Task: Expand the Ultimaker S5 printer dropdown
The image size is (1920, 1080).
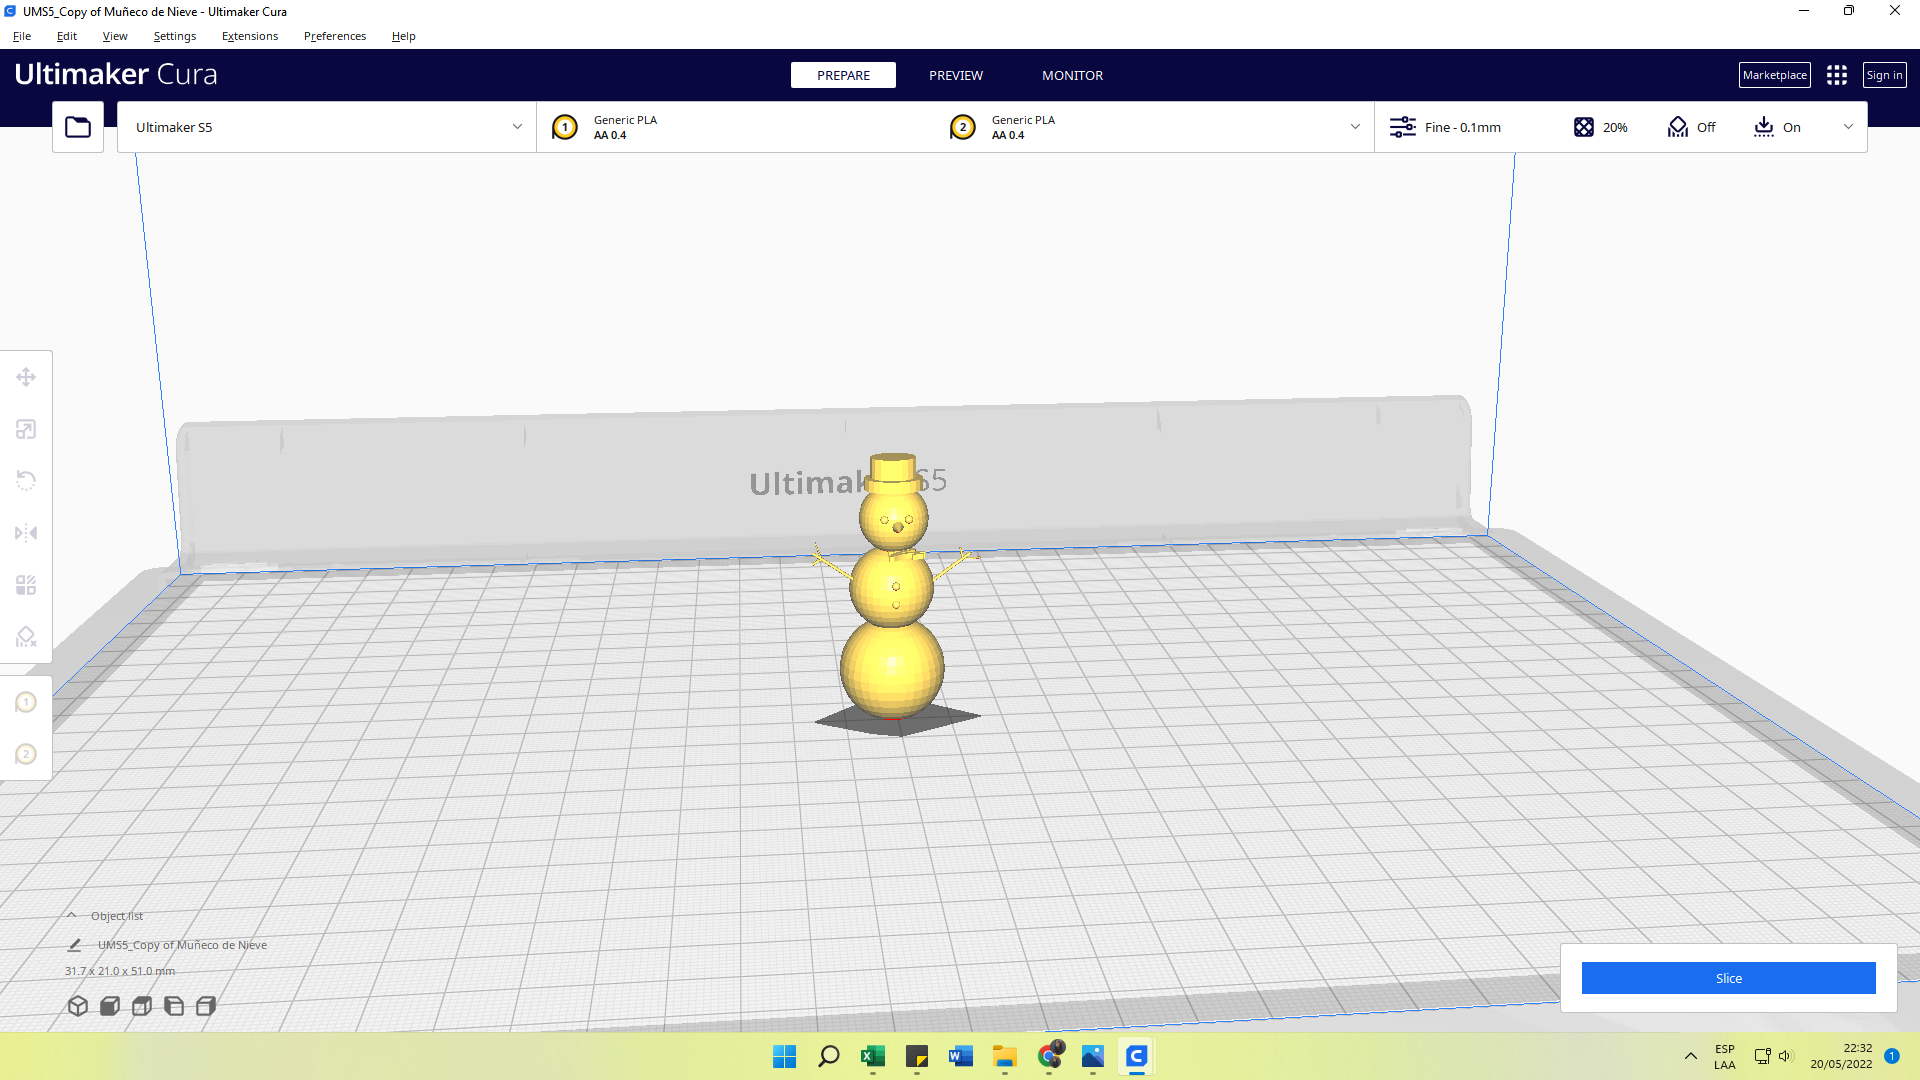Action: (x=517, y=127)
